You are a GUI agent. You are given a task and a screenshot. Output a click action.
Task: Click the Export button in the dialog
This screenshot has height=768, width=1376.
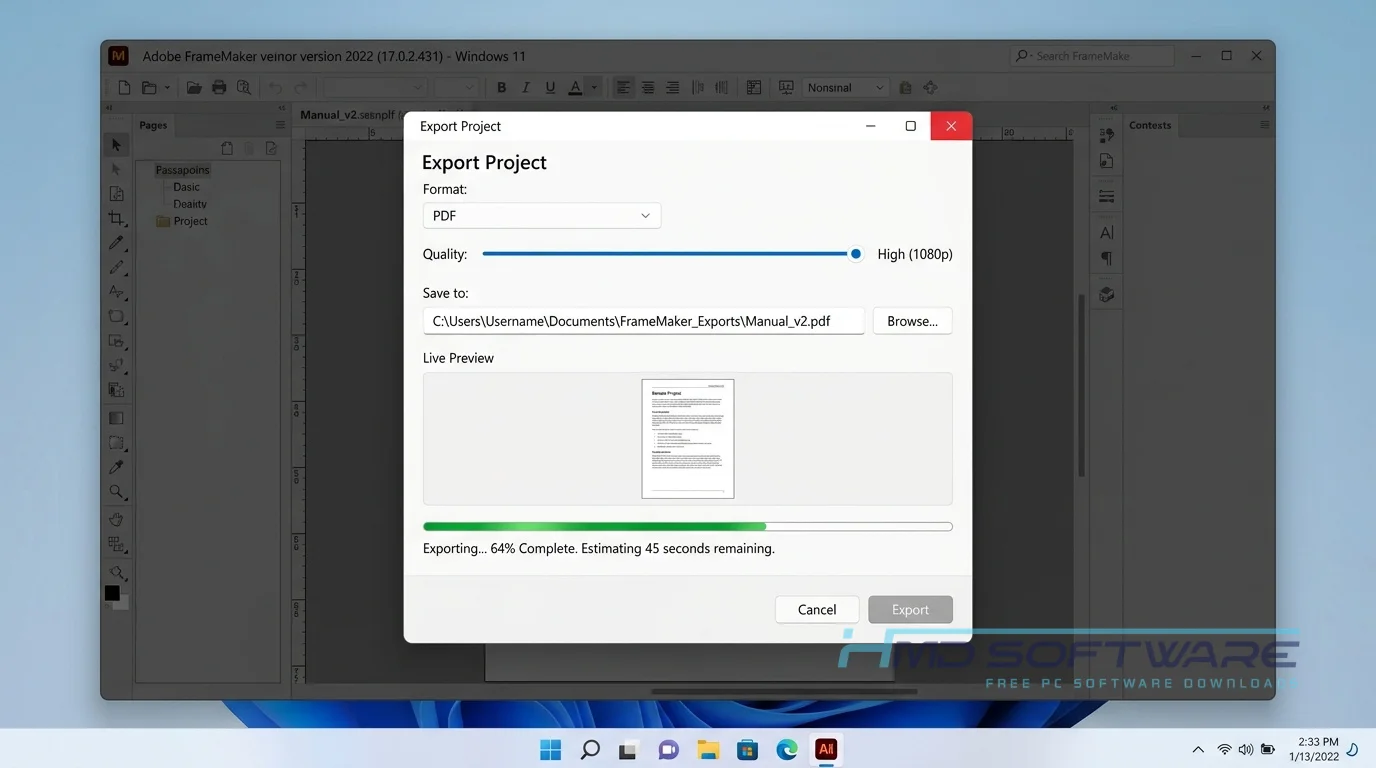pos(910,610)
